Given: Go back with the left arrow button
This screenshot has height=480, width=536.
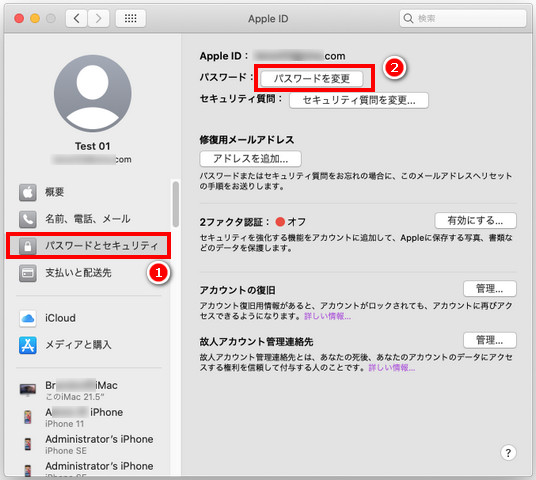Looking at the screenshot, I should click(77, 18).
